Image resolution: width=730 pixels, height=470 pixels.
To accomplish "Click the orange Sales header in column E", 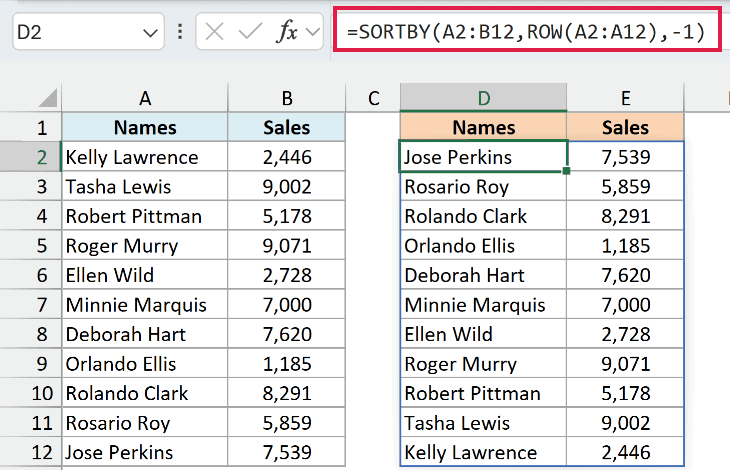I will (625, 128).
